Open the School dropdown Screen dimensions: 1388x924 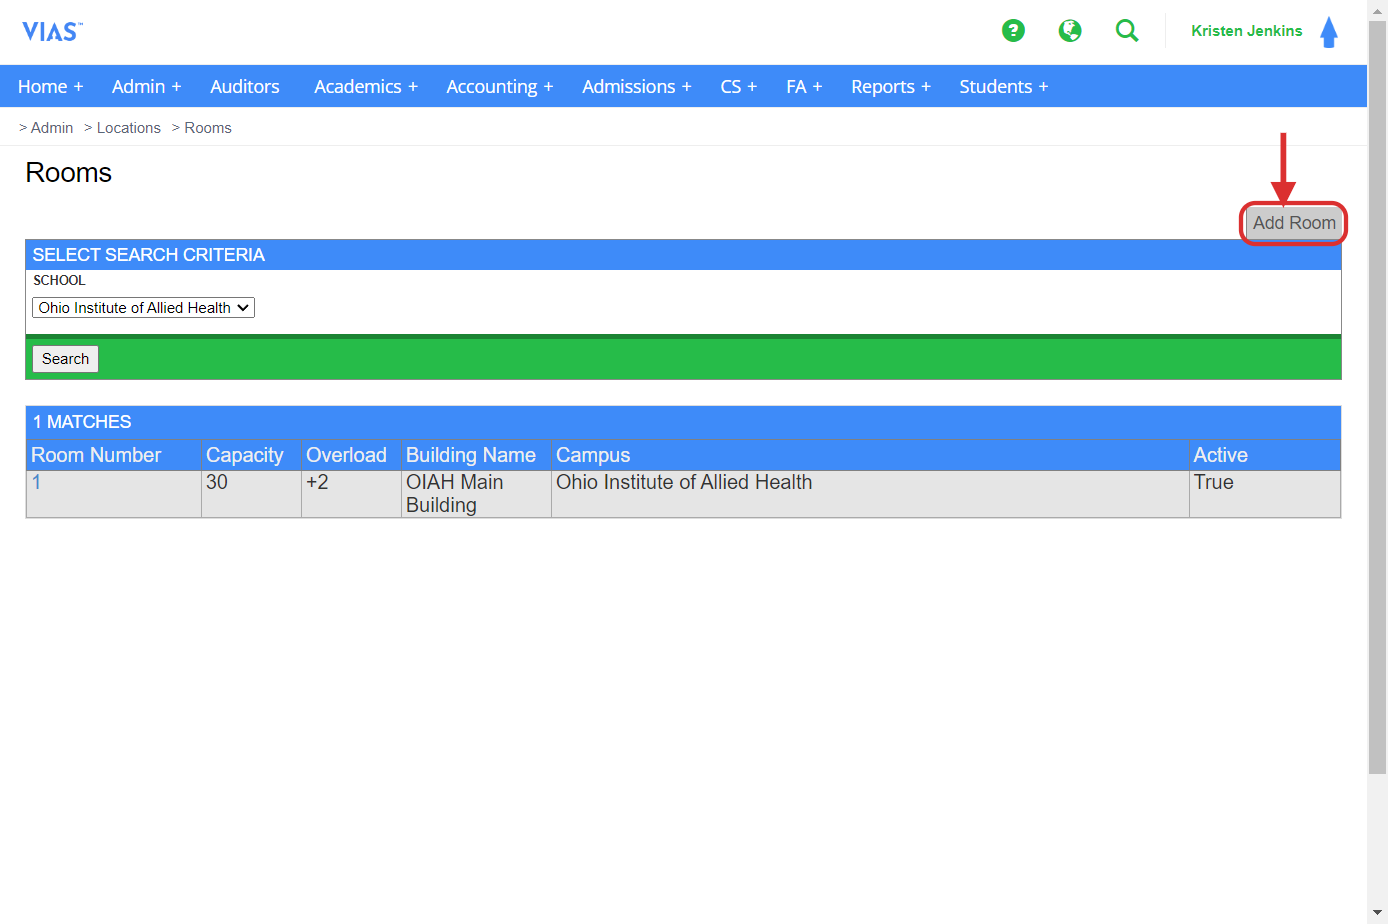click(143, 308)
